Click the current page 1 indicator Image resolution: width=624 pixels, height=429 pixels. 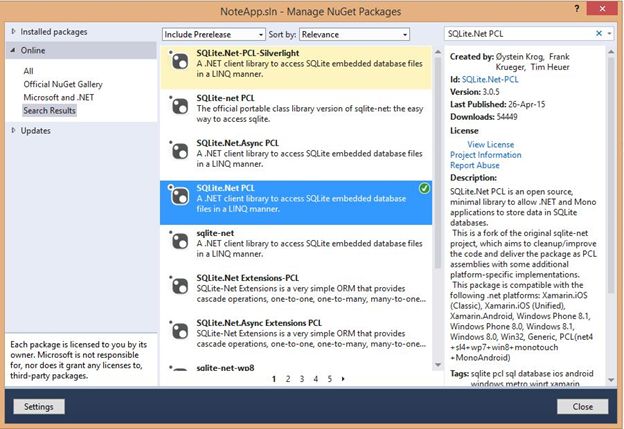coord(274,379)
